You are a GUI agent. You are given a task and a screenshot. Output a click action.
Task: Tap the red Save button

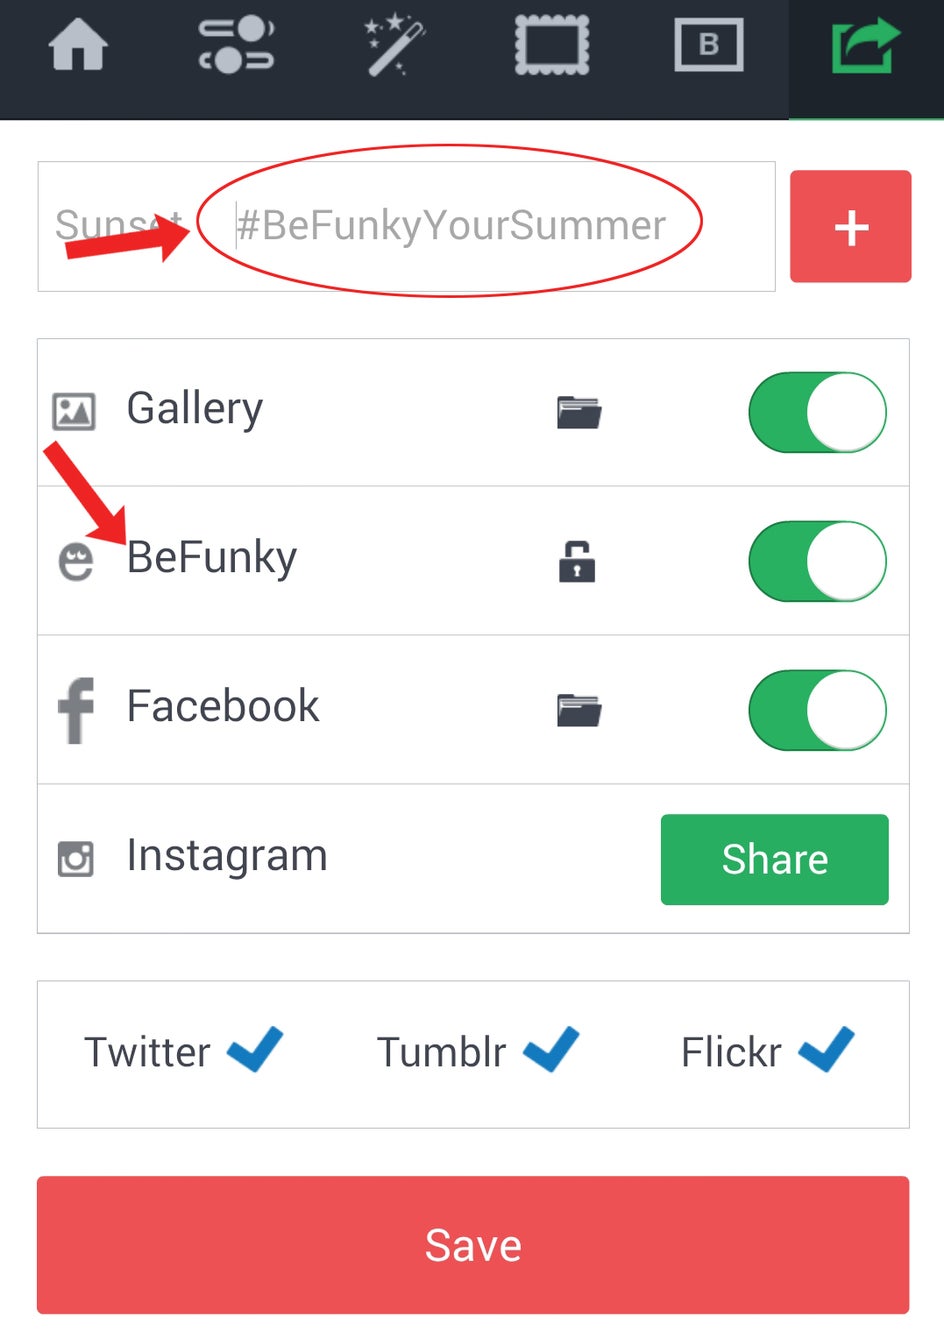pos(473,1245)
